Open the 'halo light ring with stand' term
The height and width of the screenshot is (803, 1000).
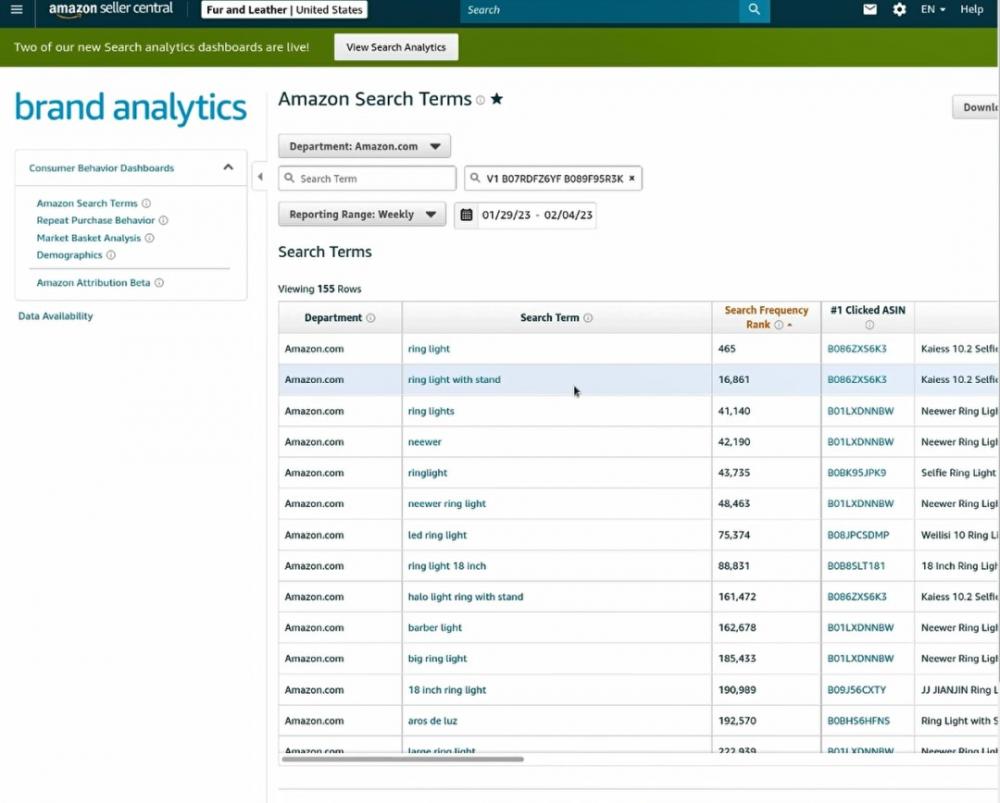click(466, 597)
